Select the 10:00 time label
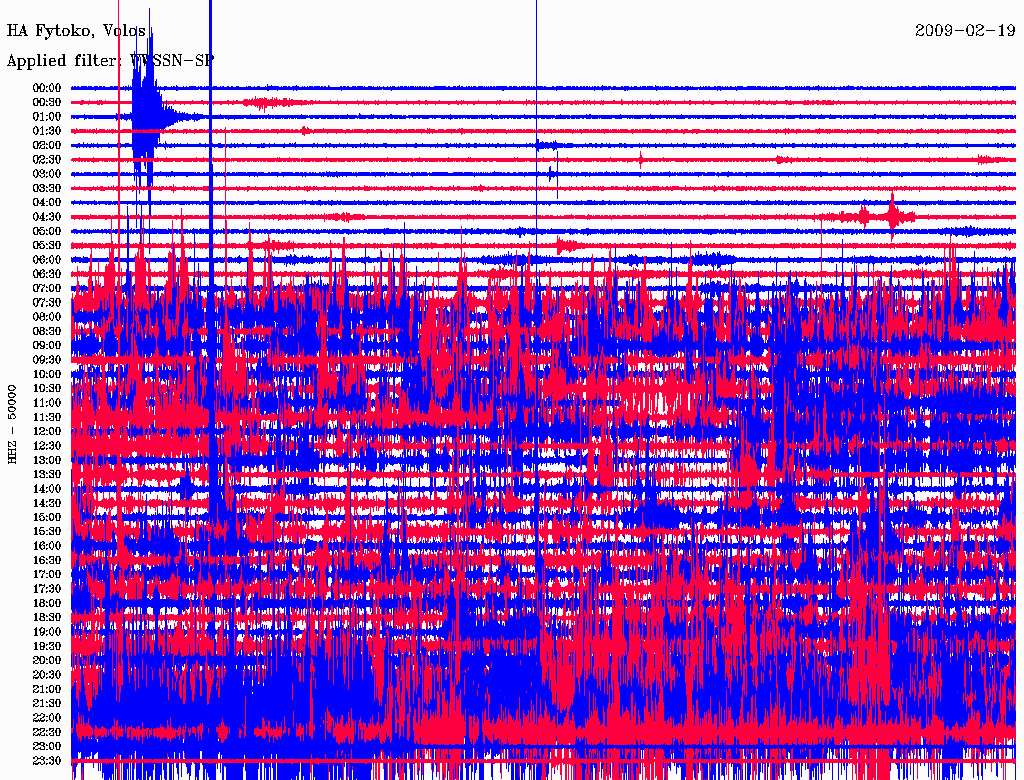 click(x=47, y=374)
